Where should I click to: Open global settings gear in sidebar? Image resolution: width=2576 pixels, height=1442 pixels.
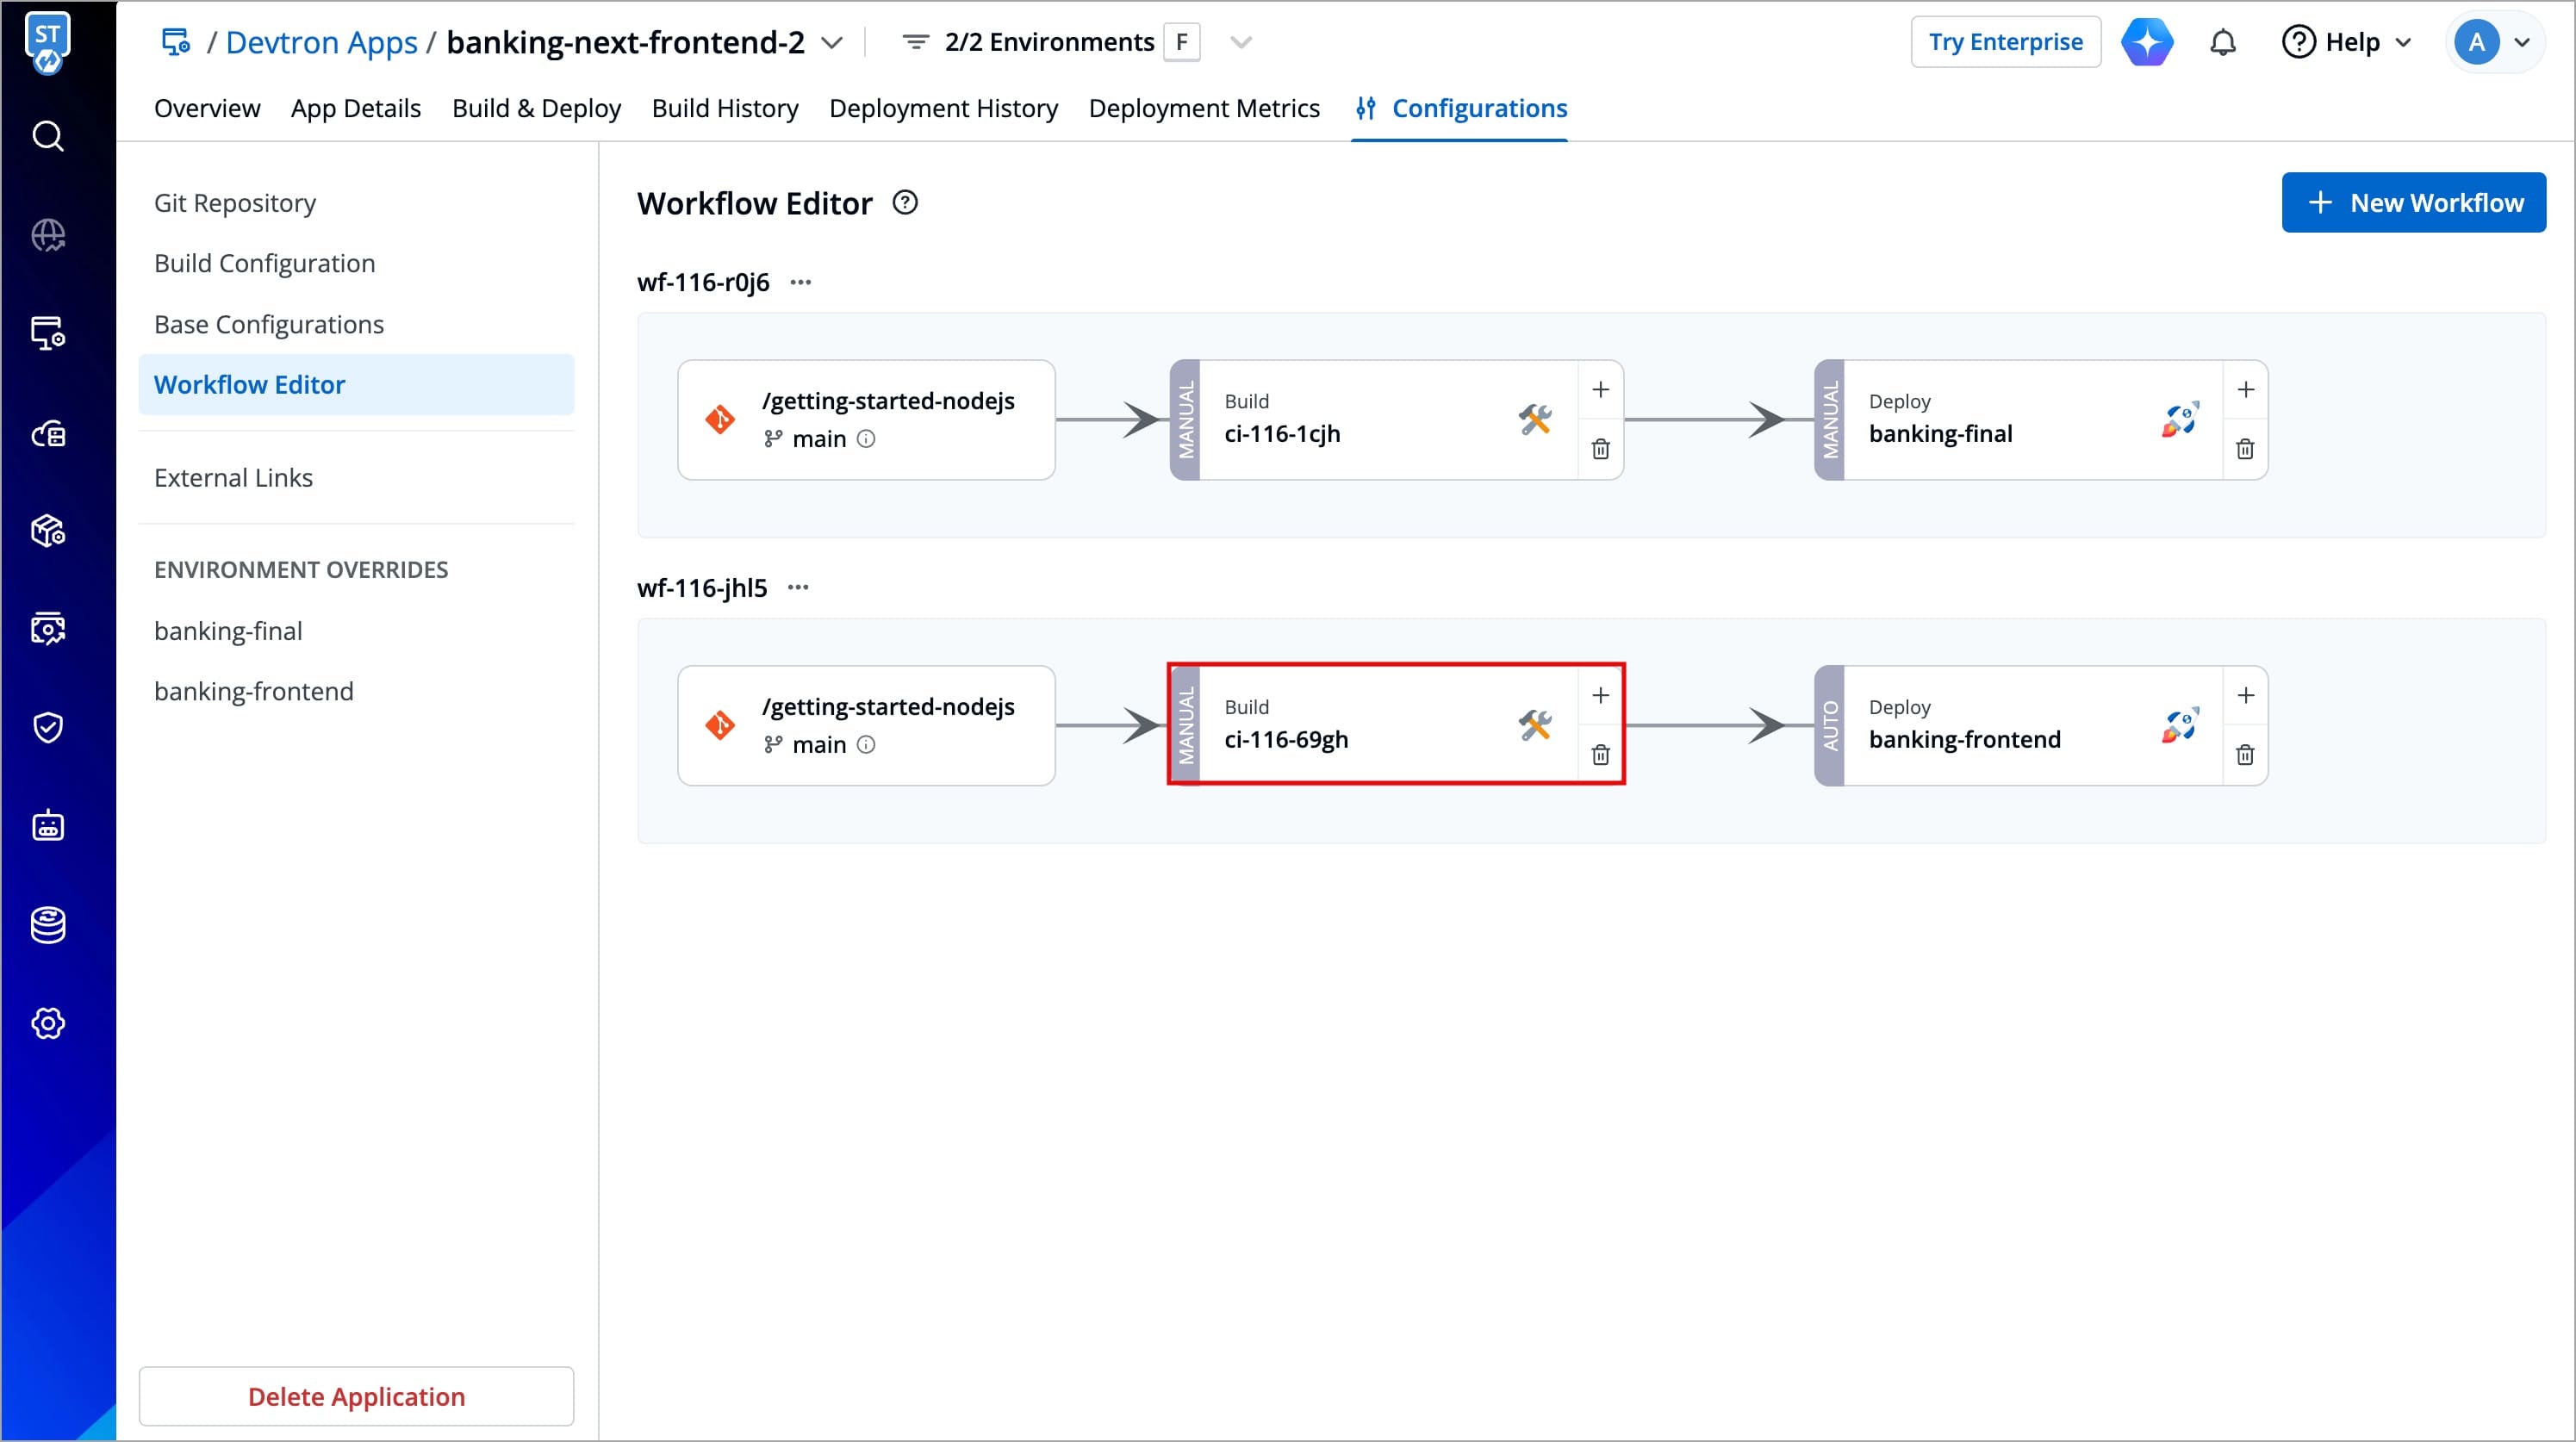pos(48,1023)
